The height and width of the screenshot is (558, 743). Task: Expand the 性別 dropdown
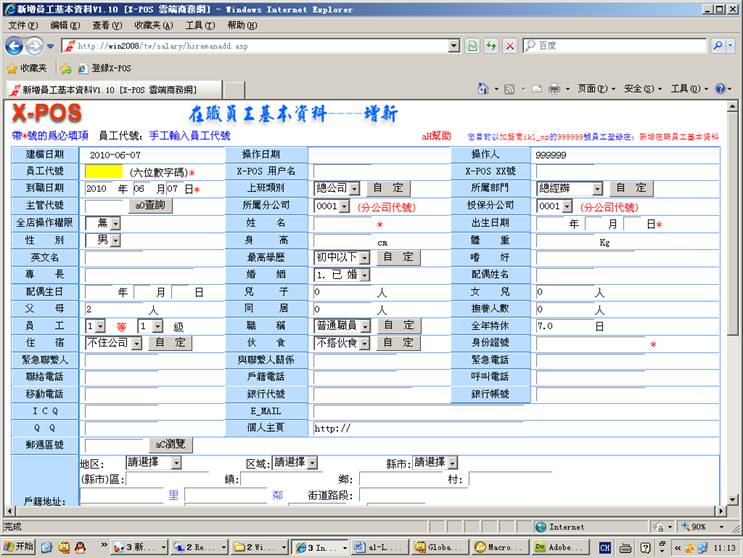[115, 241]
